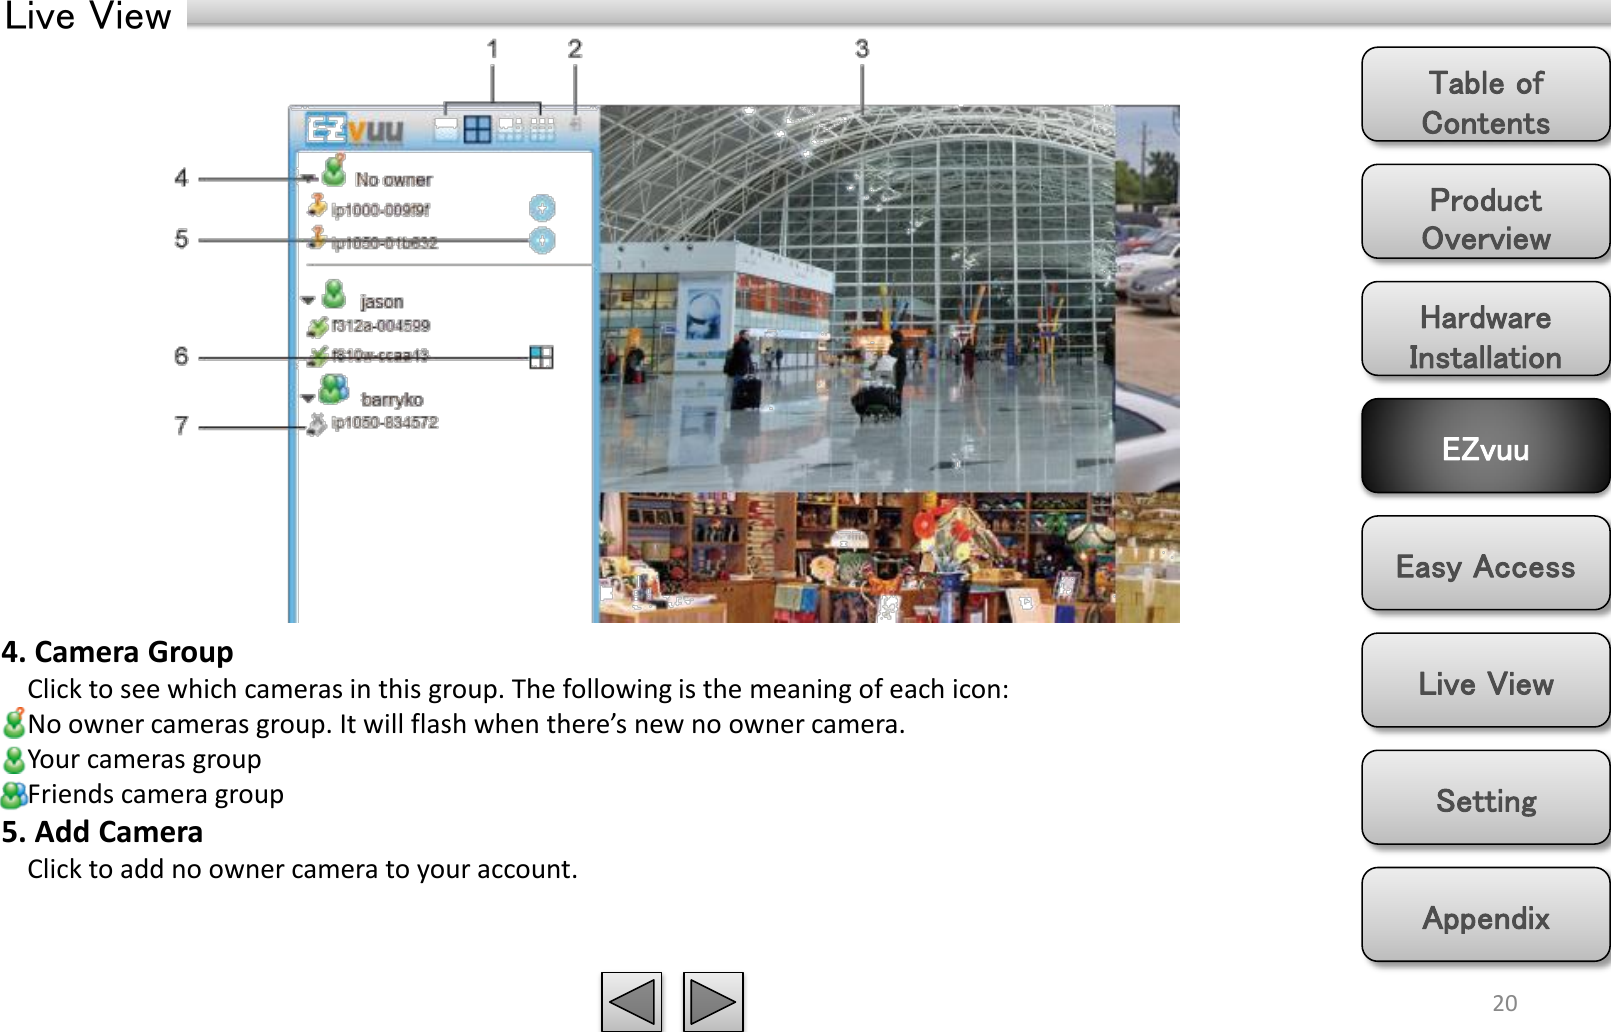Select camera ip1050-01b832 in list
The image size is (1611, 1032).
click(385, 243)
